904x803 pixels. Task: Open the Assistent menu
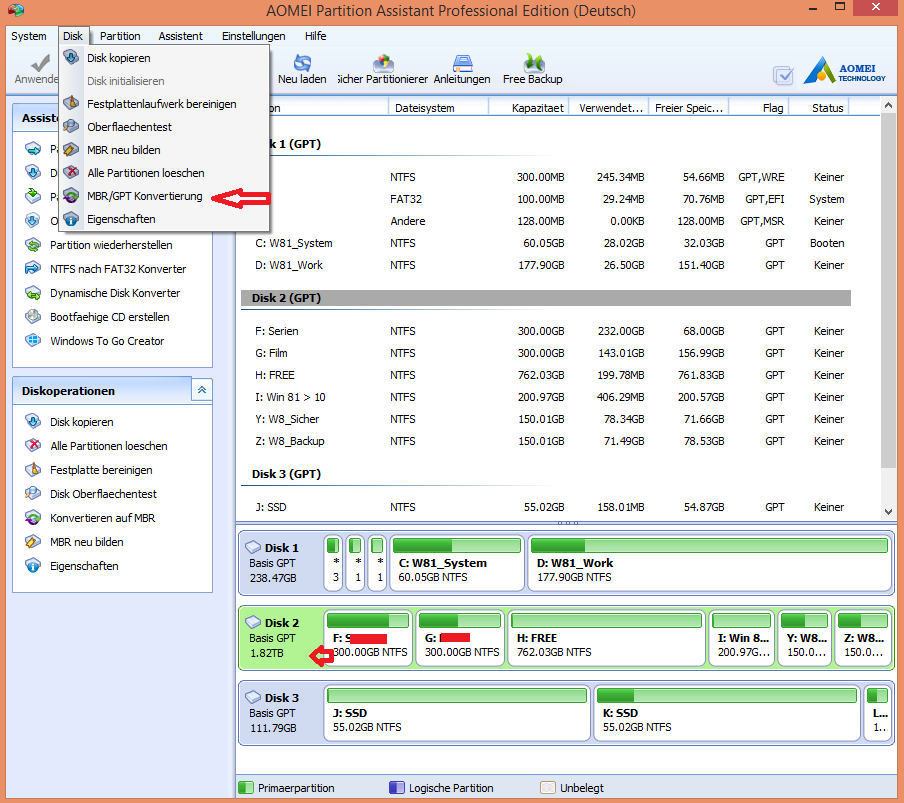click(x=180, y=36)
